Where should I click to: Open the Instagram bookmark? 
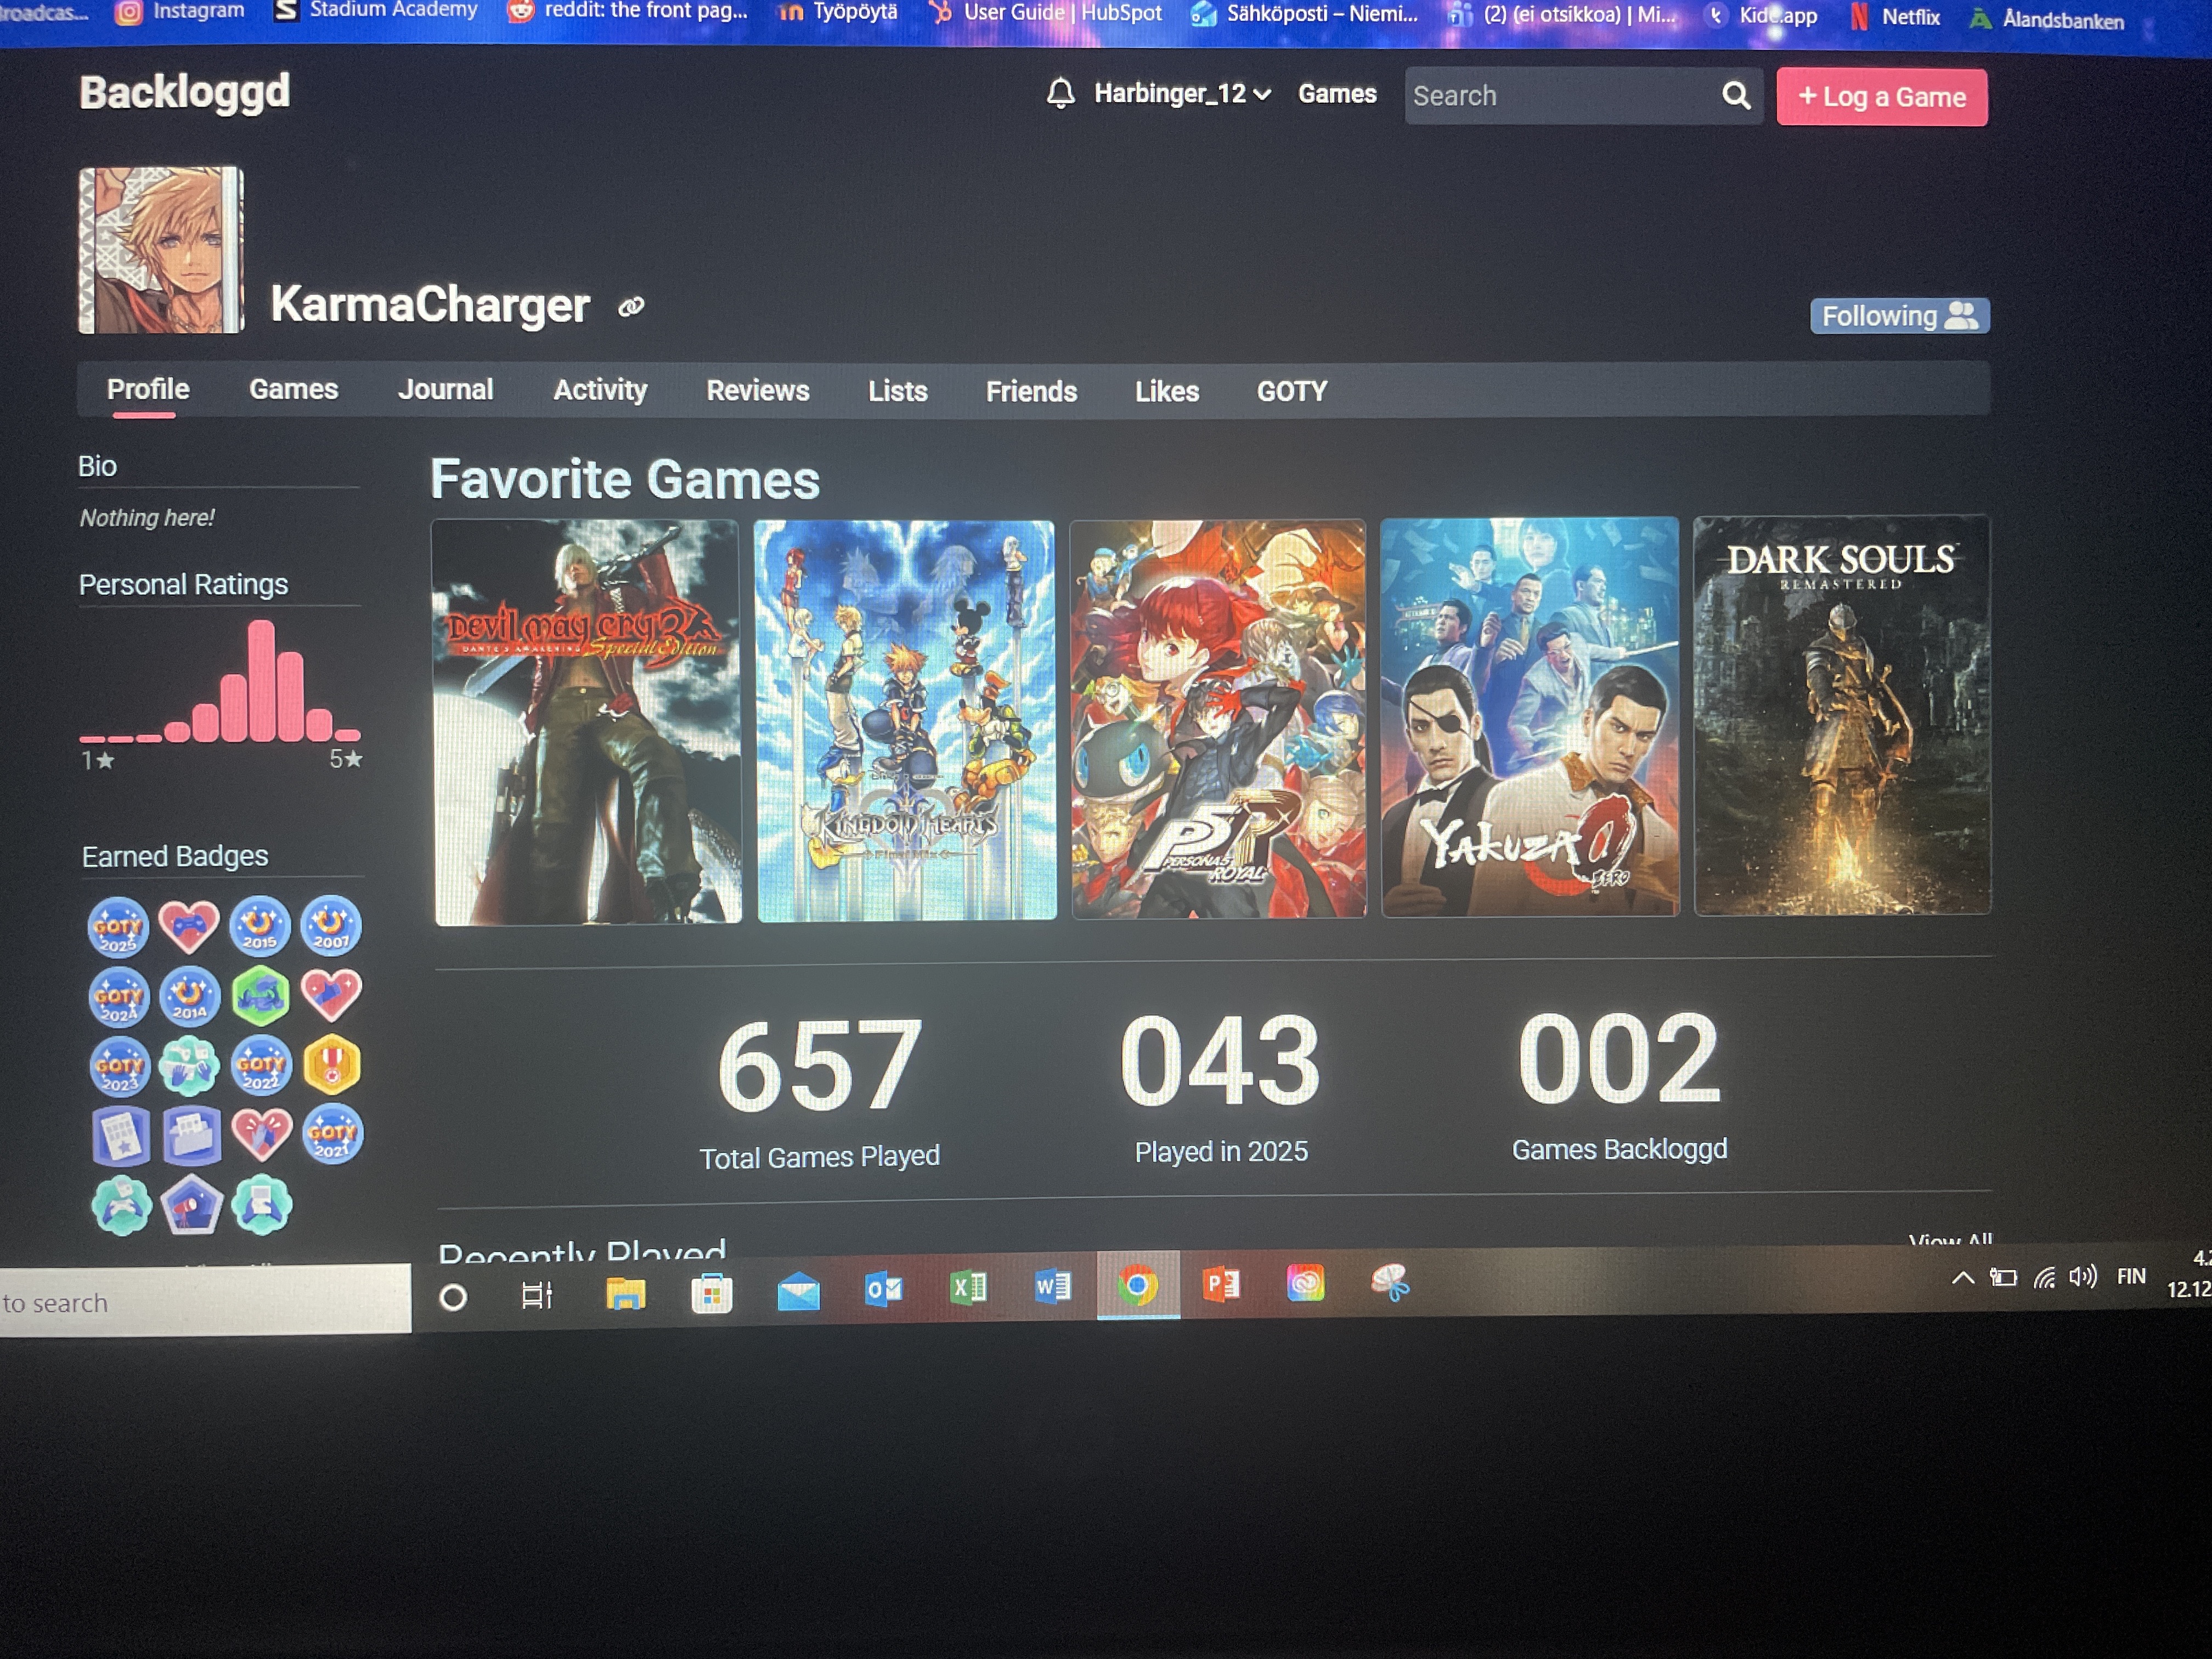pyautogui.click(x=180, y=11)
